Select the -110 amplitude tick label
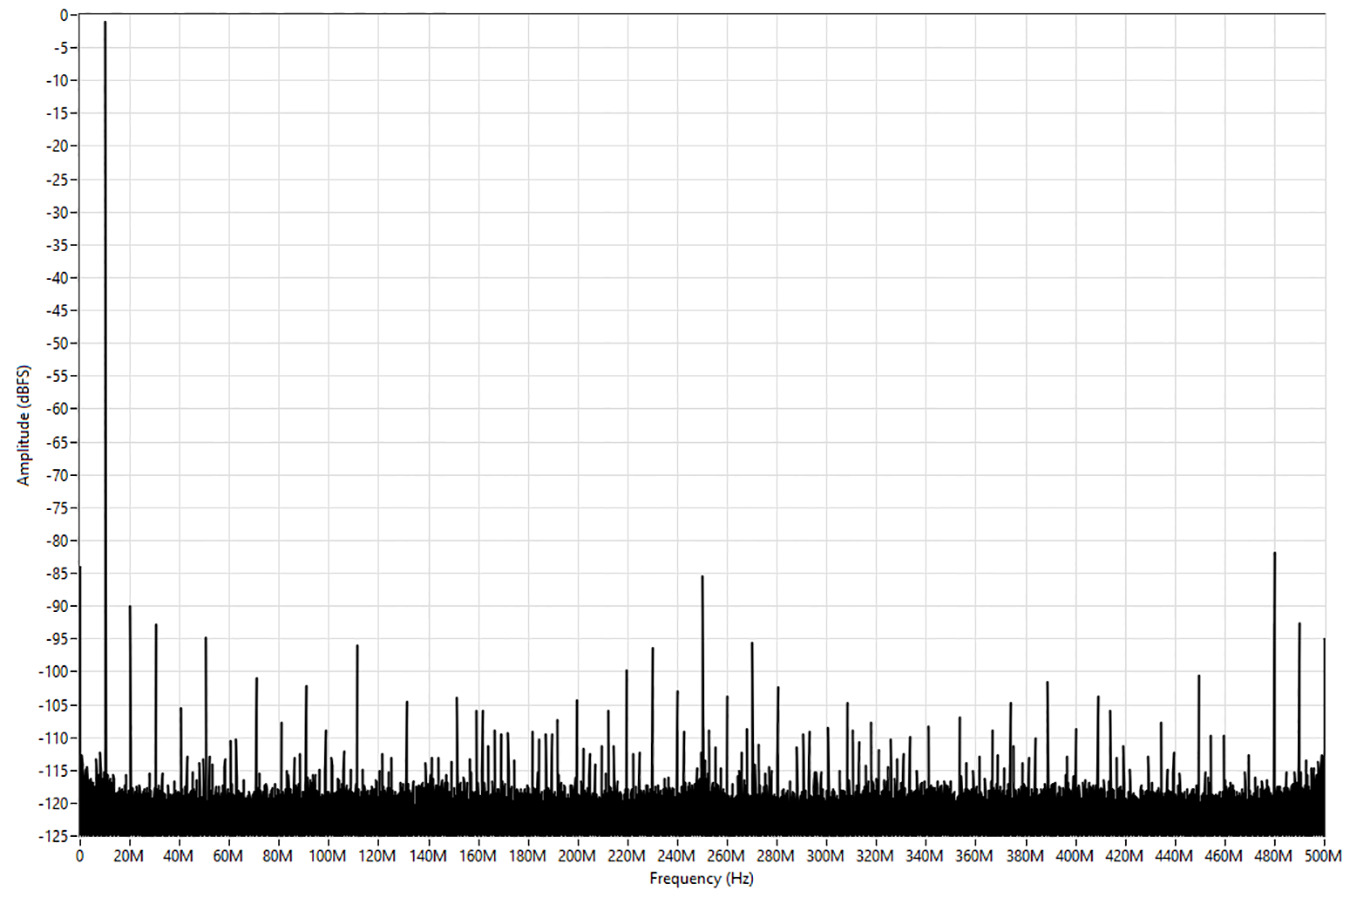This screenshot has height=898, width=1350. click(55, 737)
